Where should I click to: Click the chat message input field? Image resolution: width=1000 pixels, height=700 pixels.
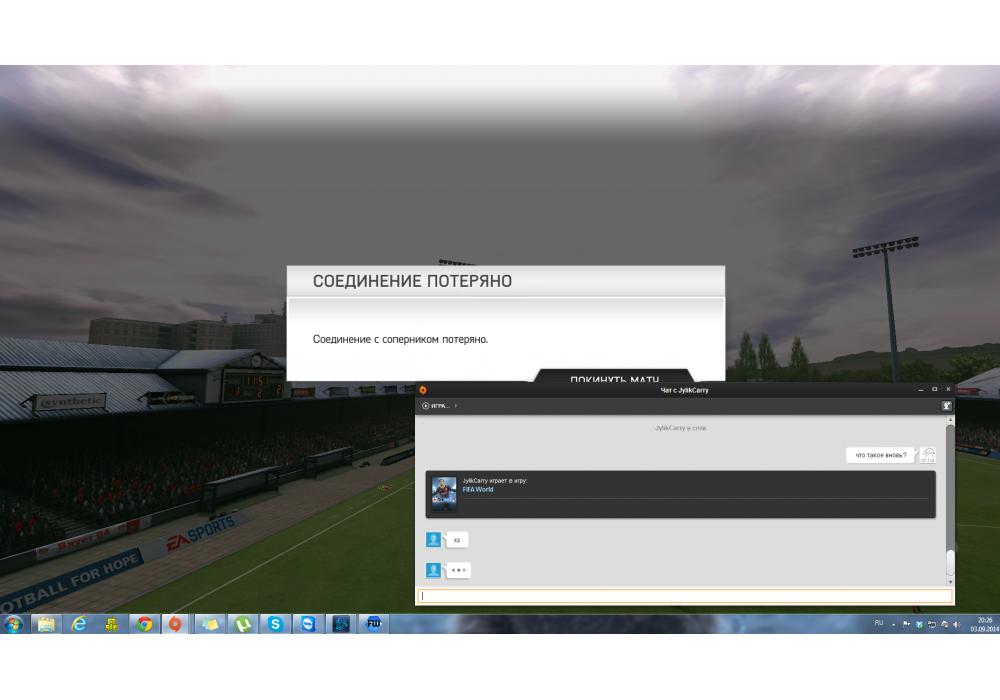pyautogui.click(x=684, y=596)
